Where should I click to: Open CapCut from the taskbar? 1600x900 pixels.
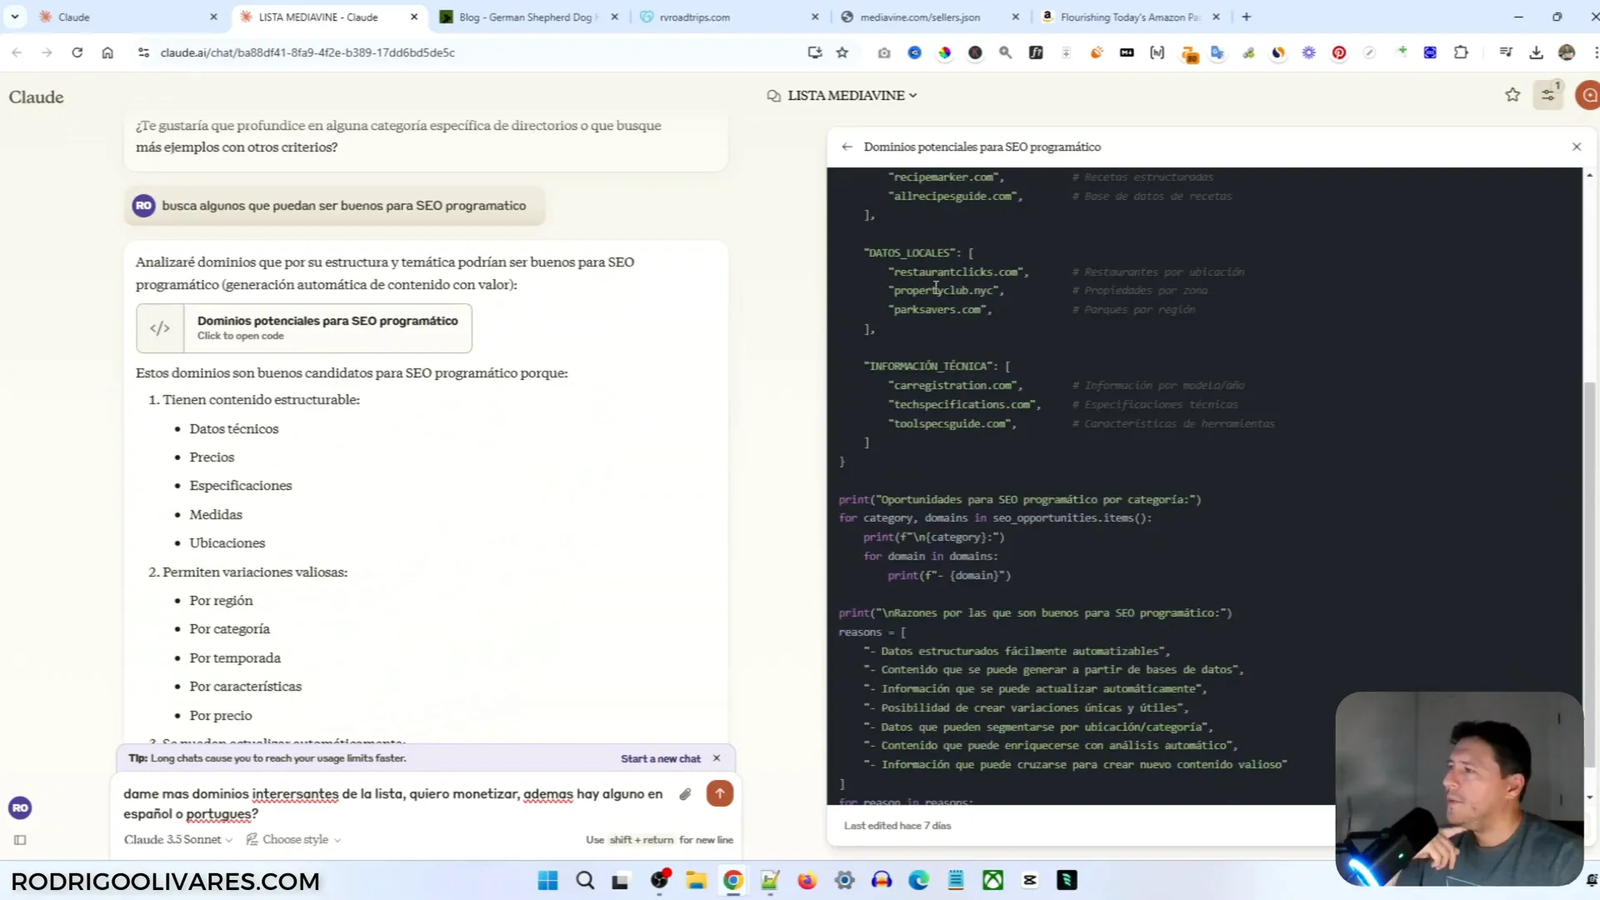pyautogui.click(x=1029, y=881)
